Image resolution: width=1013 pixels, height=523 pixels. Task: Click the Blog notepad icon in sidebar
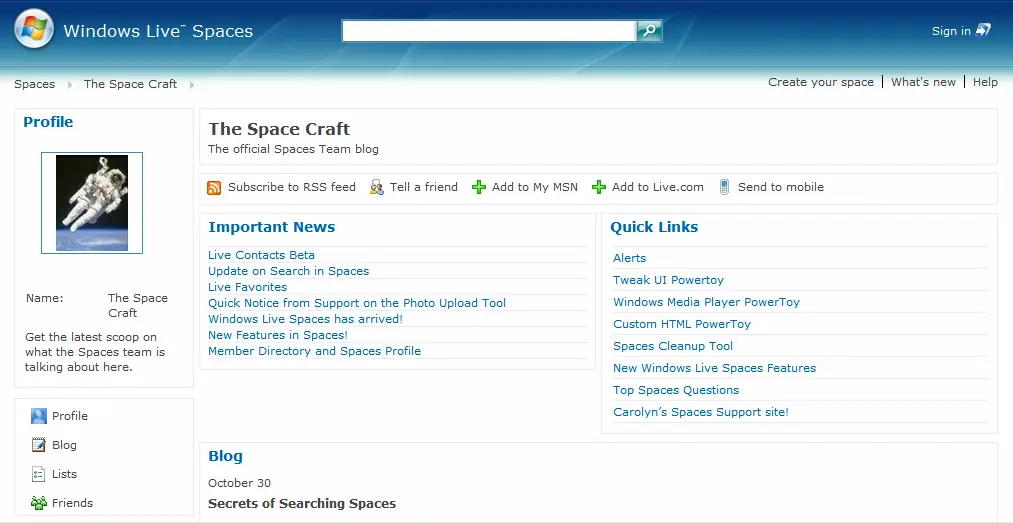coord(39,445)
